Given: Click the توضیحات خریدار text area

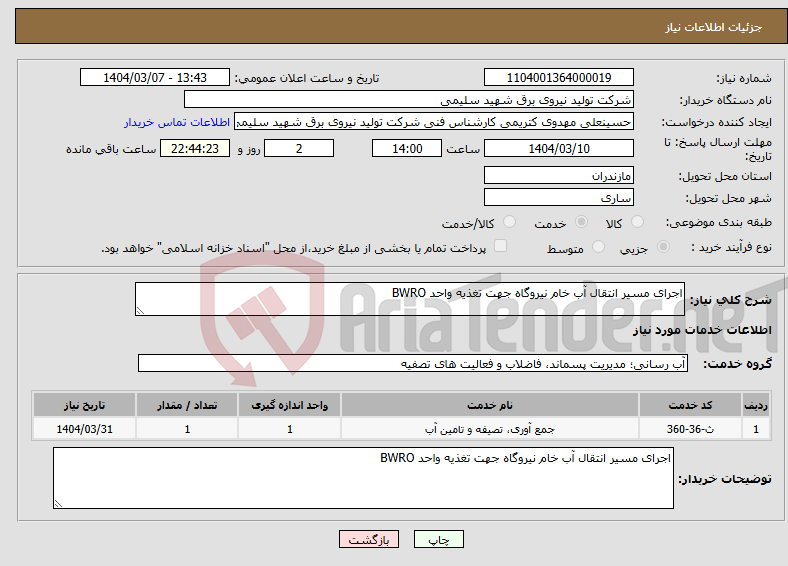Looking at the screenshot, I should coord(363,478).
